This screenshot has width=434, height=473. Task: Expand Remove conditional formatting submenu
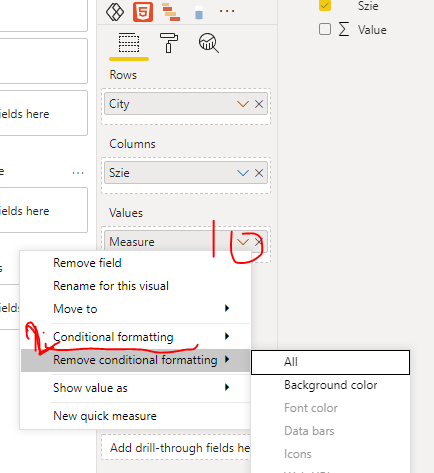coord(135,360)
